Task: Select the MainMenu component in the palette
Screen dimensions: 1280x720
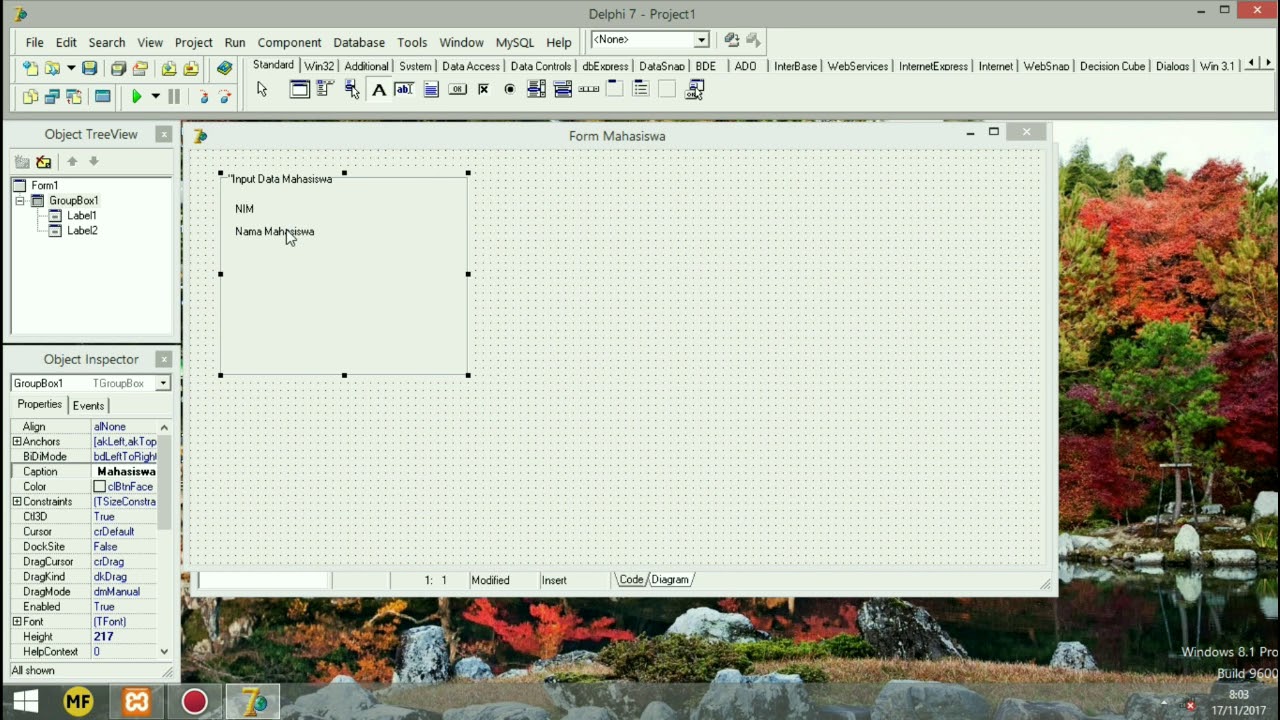Action: coord(325,90)
